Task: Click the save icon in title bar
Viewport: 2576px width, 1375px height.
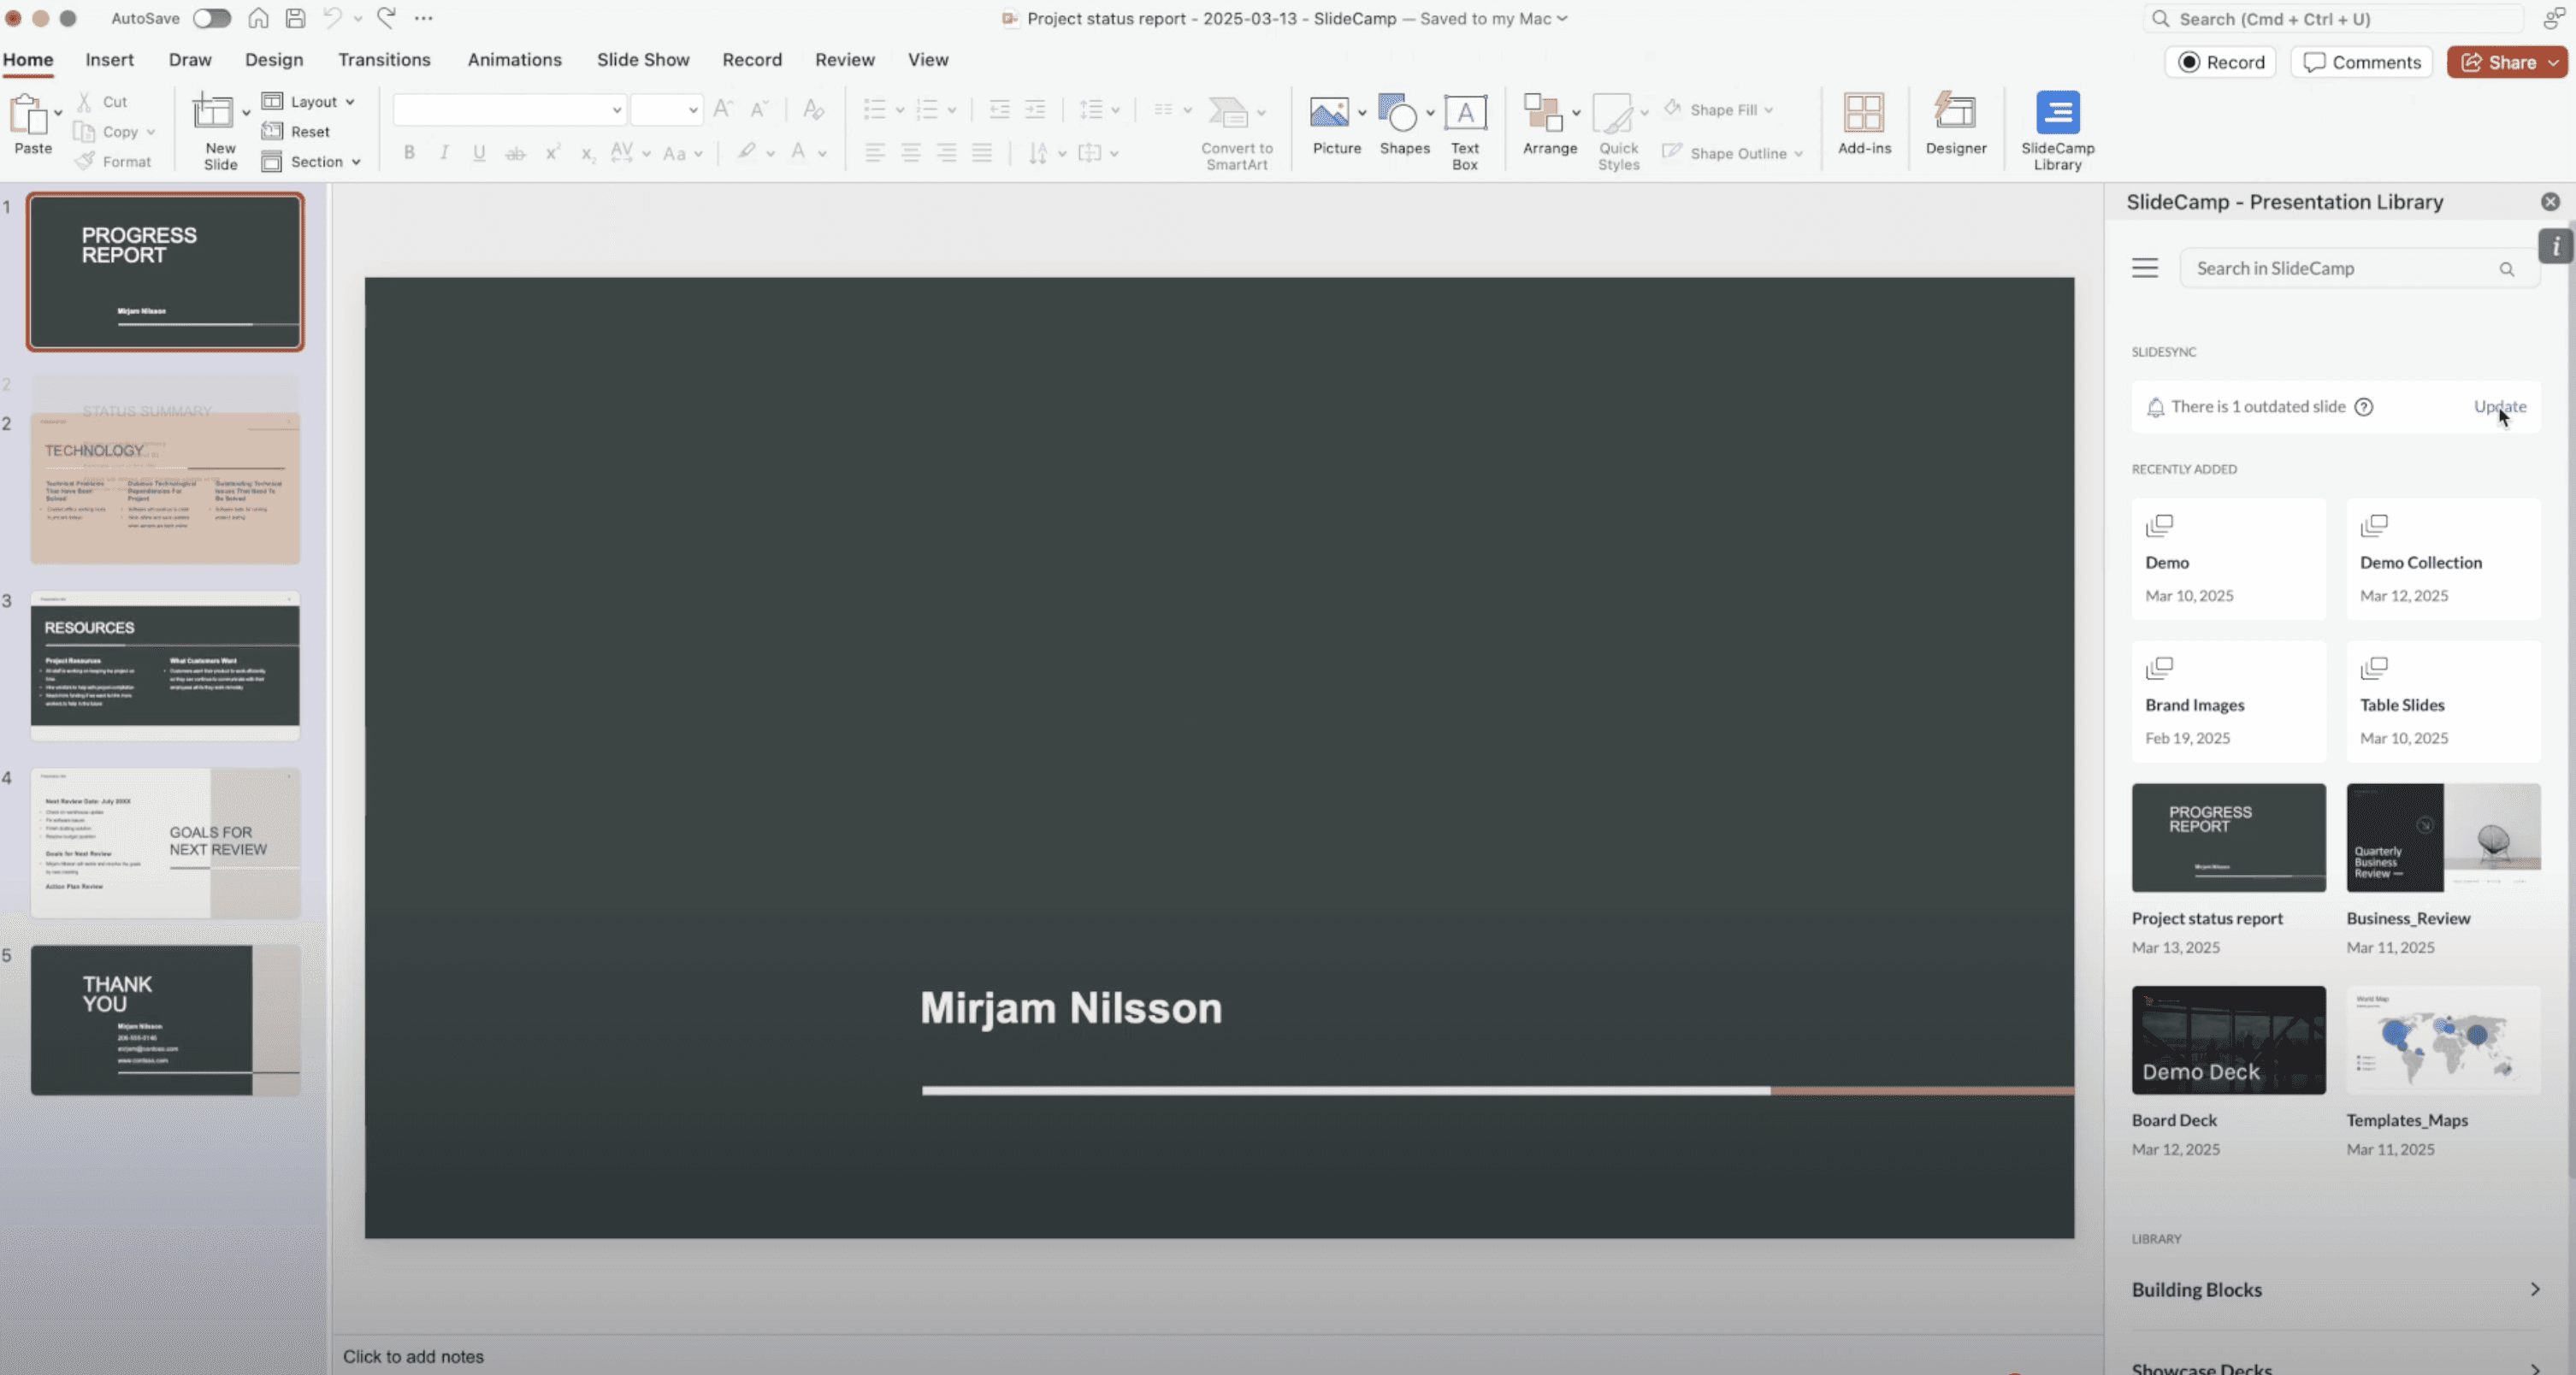Action: (x=295, y=18)
